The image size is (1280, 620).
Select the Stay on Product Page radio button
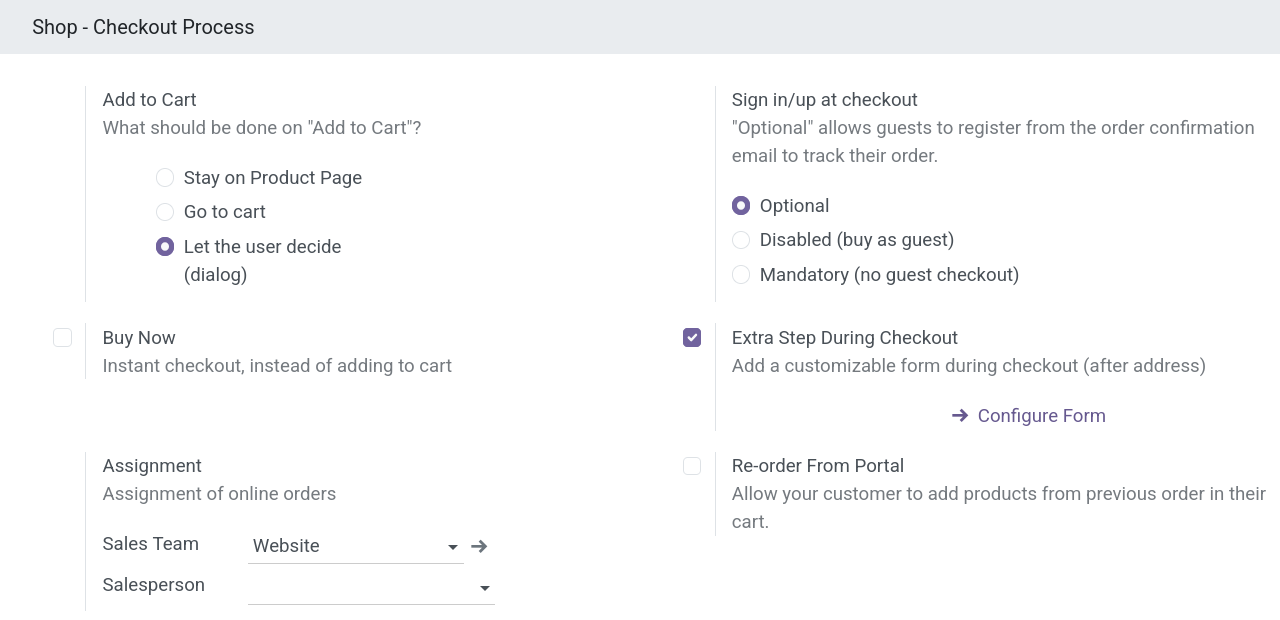[165, 178]
